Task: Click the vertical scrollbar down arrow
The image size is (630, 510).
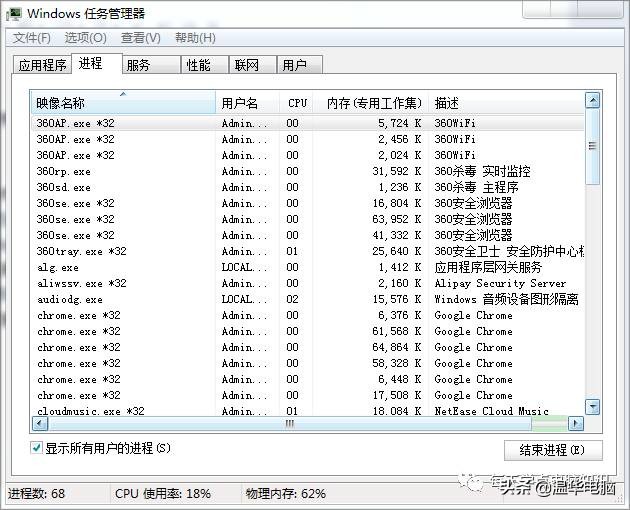Action: 593,407
